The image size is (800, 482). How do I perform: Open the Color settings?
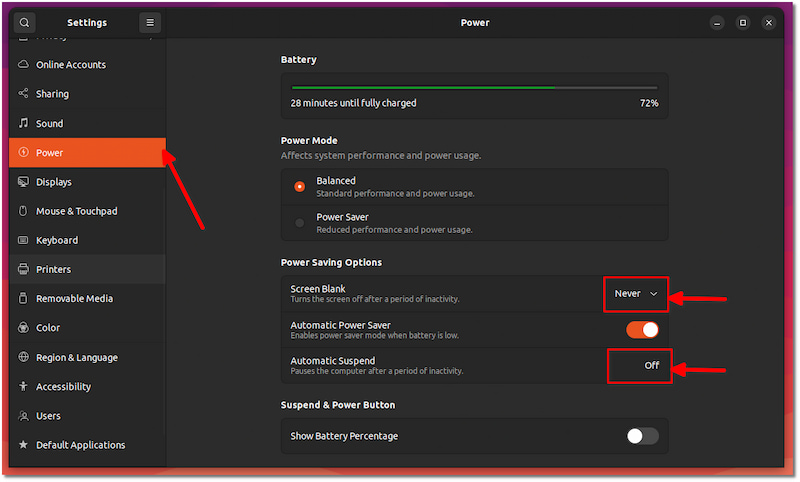click(x=87, y=328)
